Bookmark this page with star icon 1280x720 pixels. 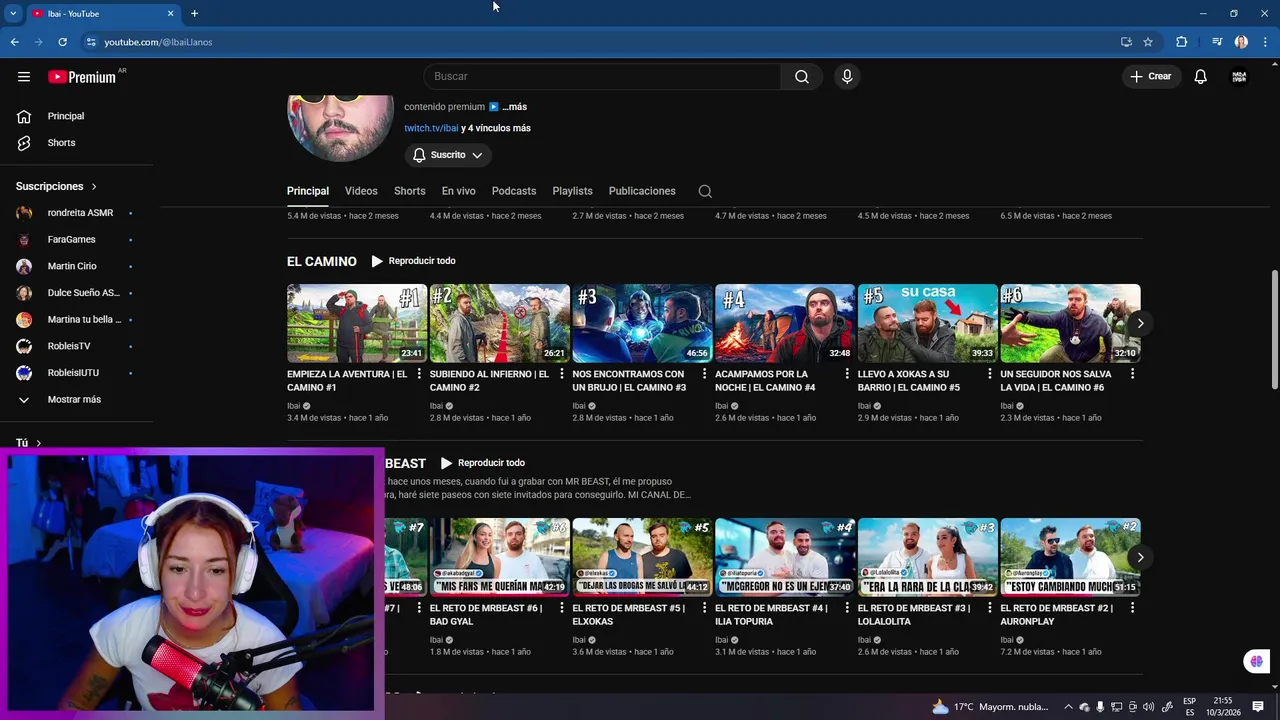[1148, 42]
